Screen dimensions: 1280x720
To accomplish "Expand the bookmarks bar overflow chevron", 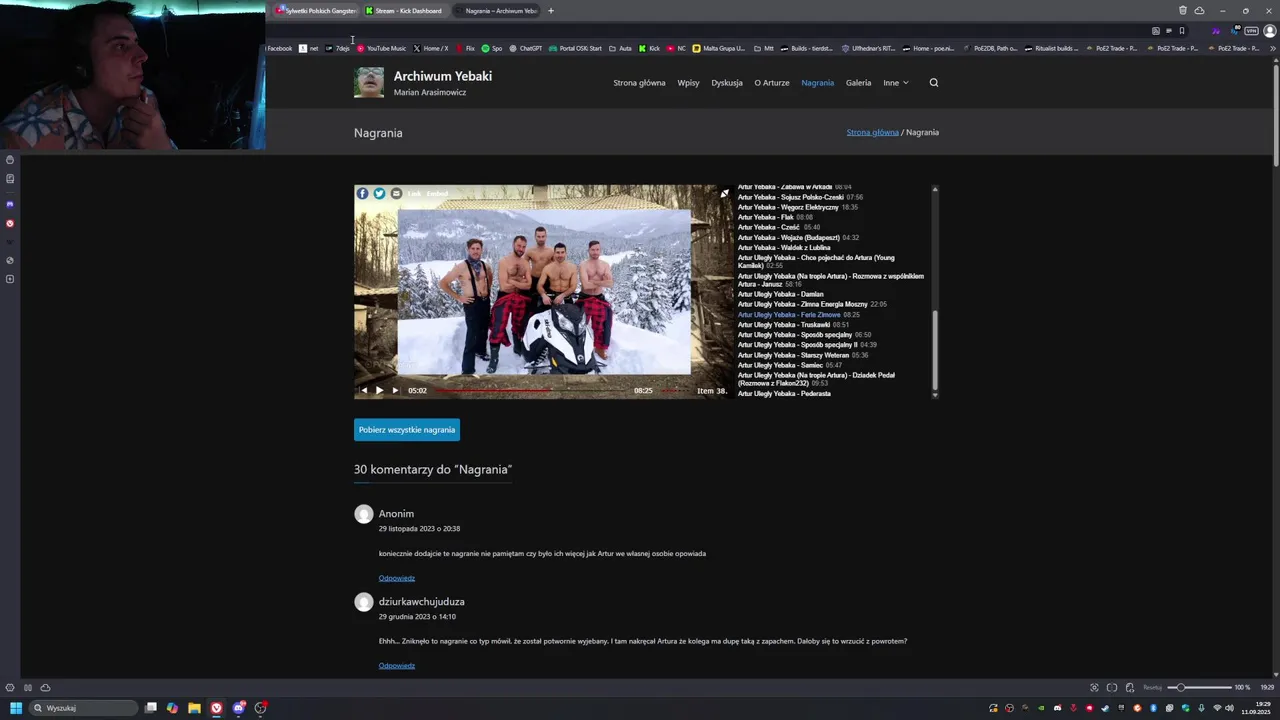I will tap(1272, 48).
